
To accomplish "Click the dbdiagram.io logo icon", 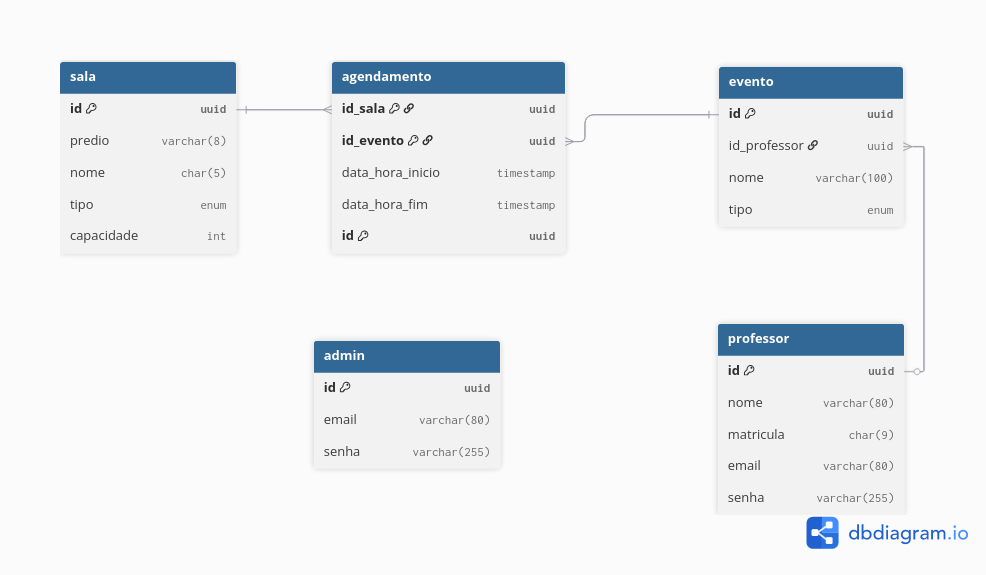I will point(822,533).
